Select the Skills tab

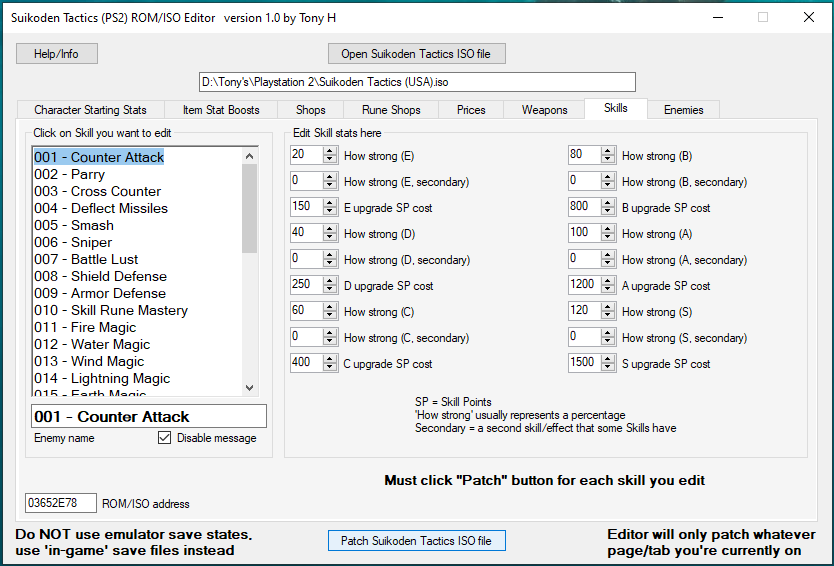coord(615,108)
